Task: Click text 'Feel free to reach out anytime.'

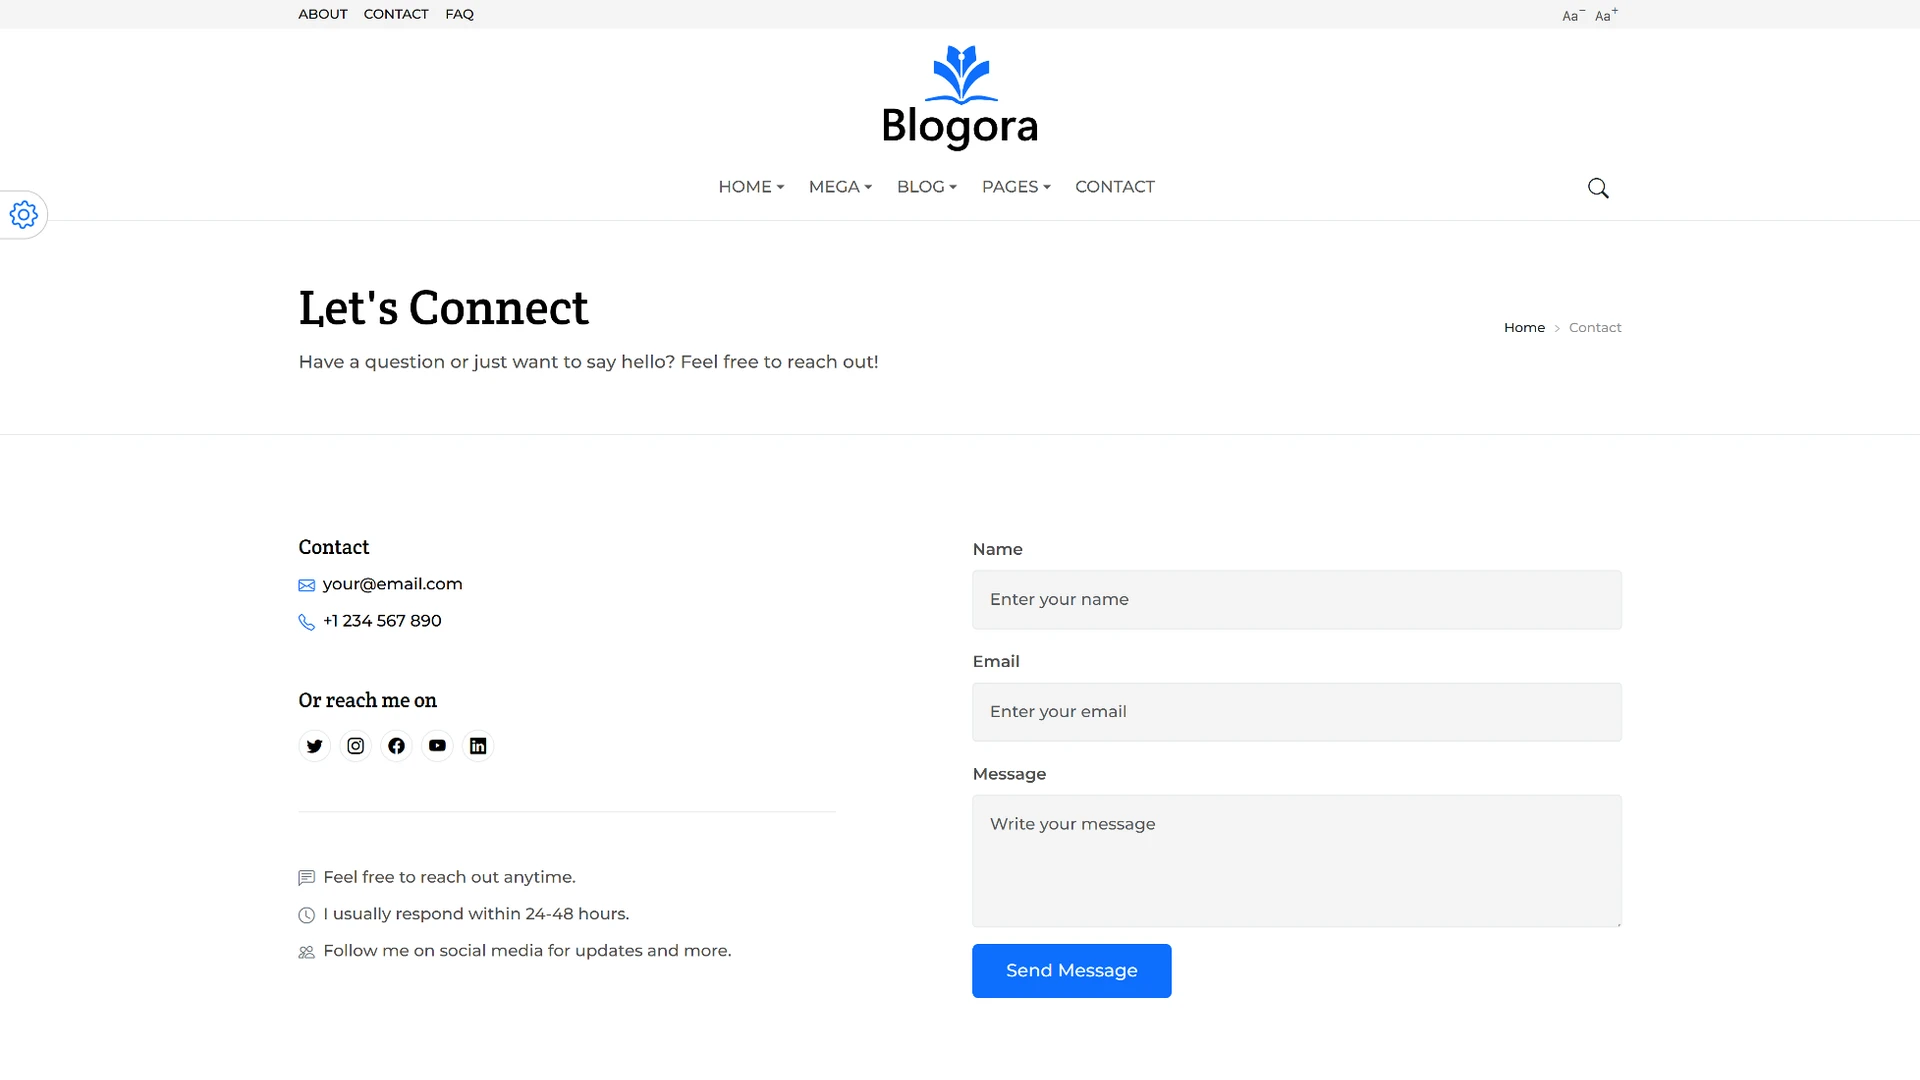Action: point(449,877)
